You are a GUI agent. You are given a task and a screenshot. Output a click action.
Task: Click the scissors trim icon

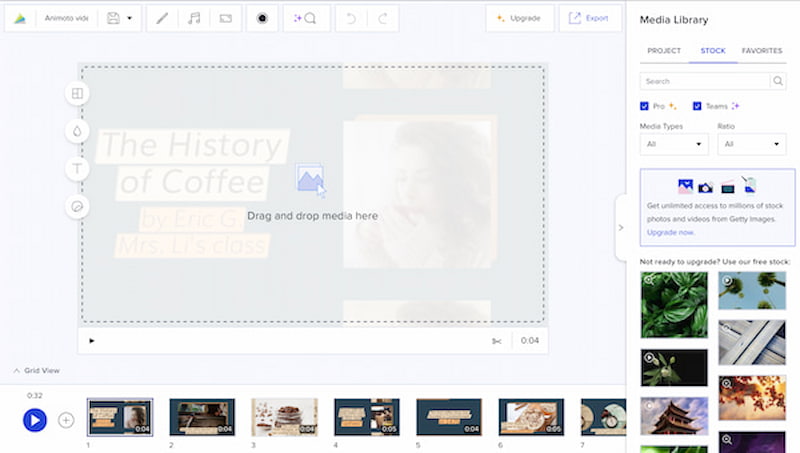click(x=496, y=341)
